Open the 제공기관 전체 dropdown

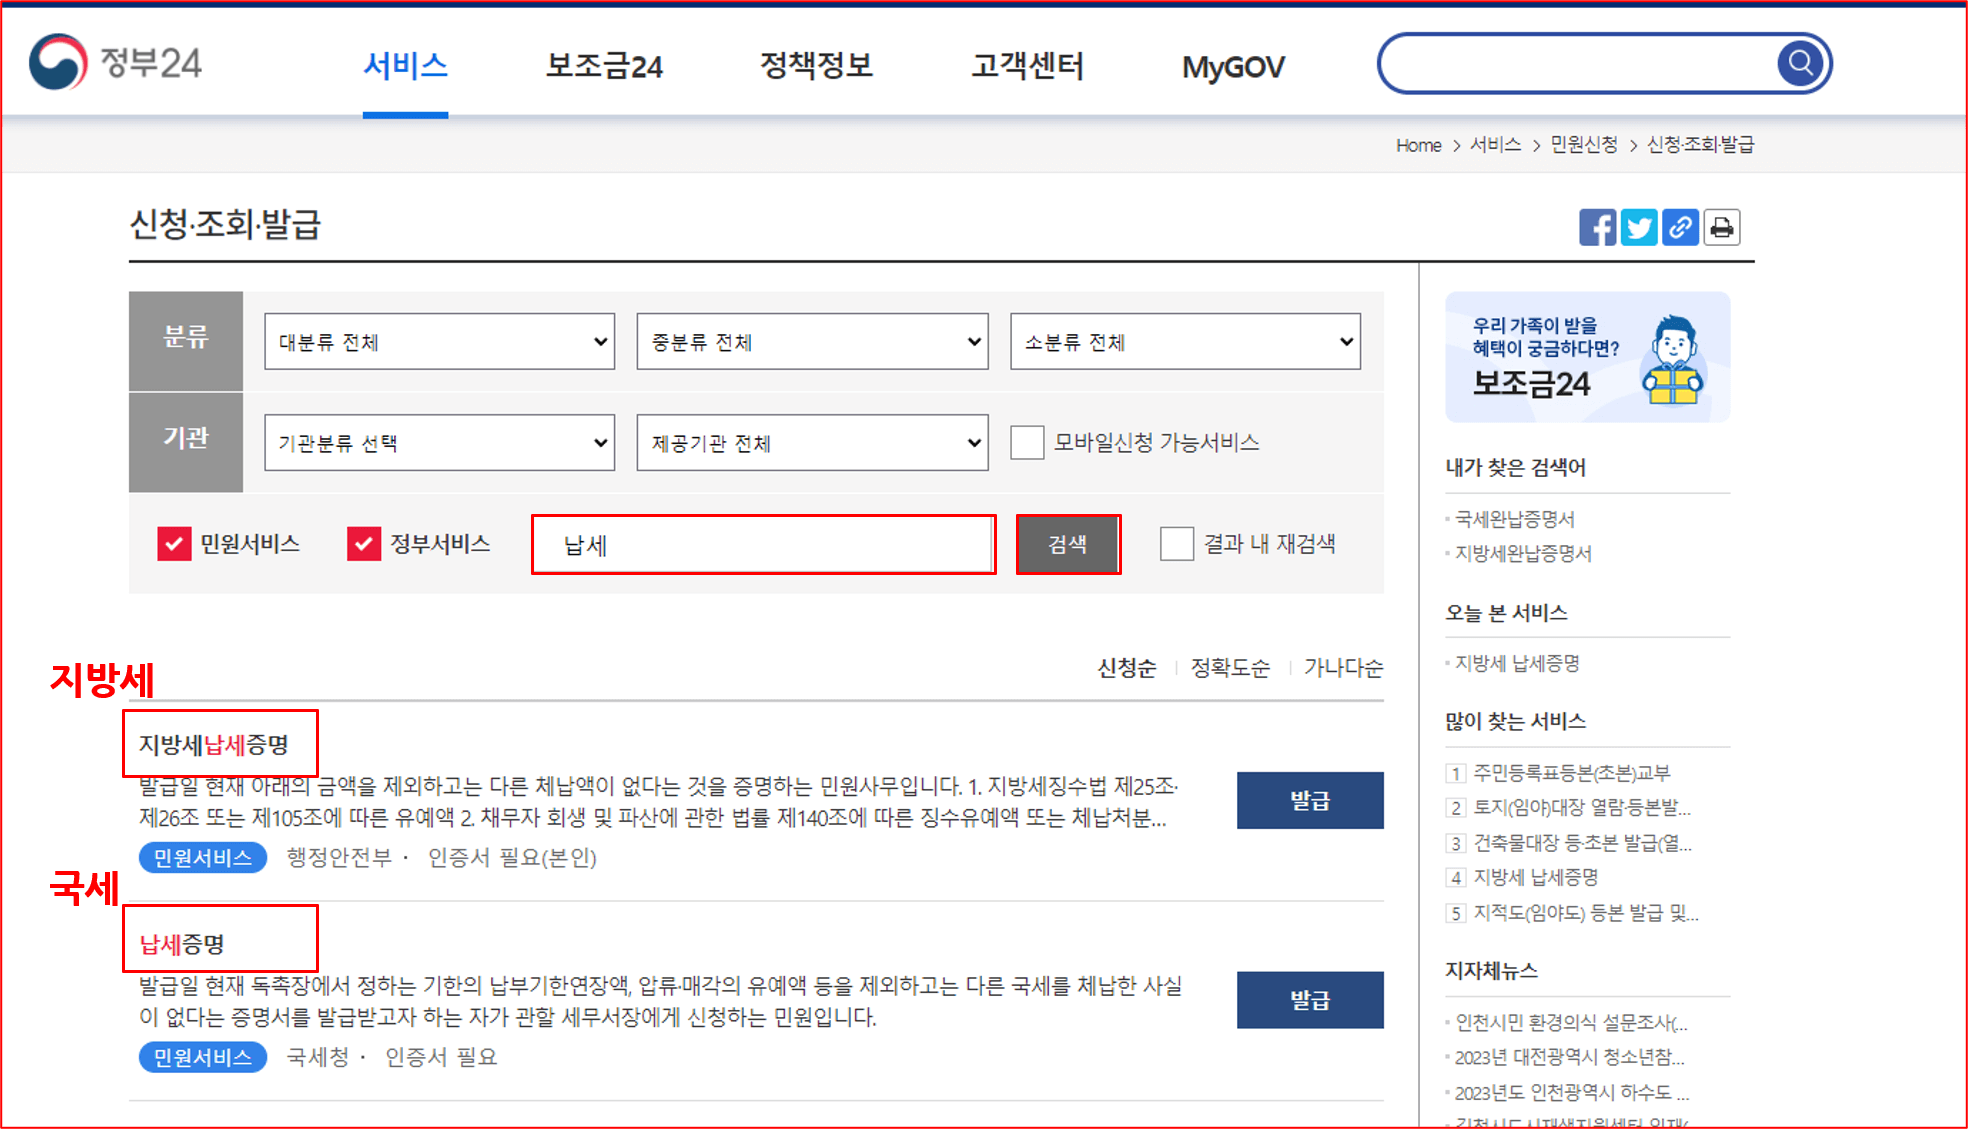coord(811,442)
